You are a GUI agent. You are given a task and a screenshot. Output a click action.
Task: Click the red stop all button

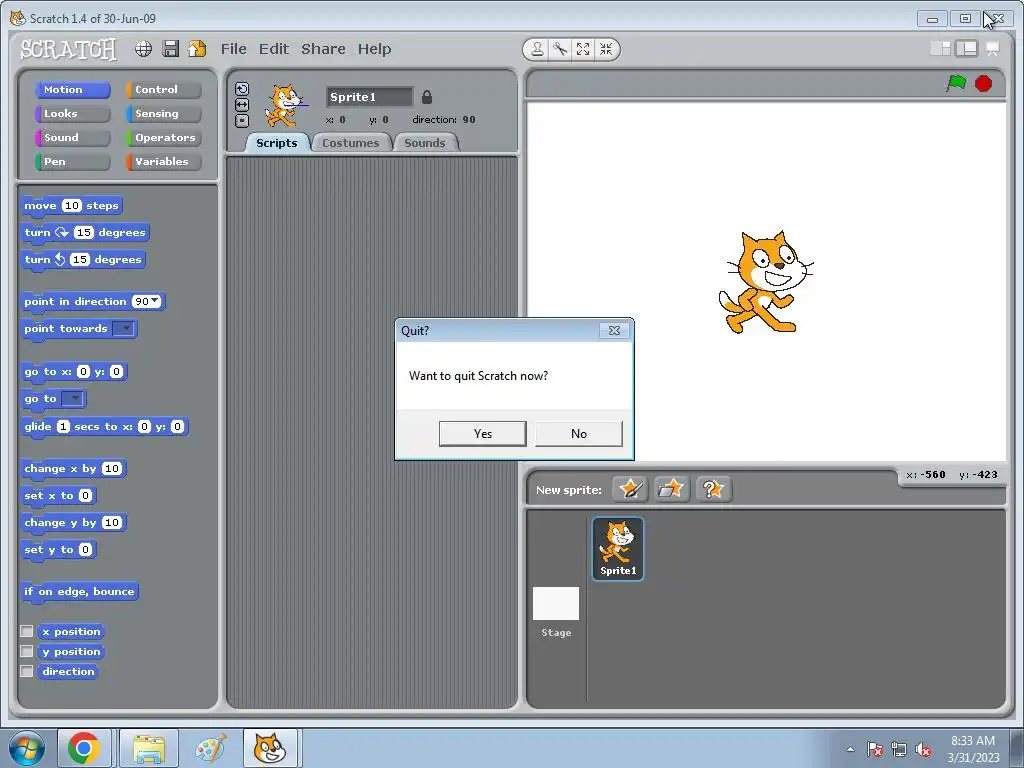pos(984,84)
